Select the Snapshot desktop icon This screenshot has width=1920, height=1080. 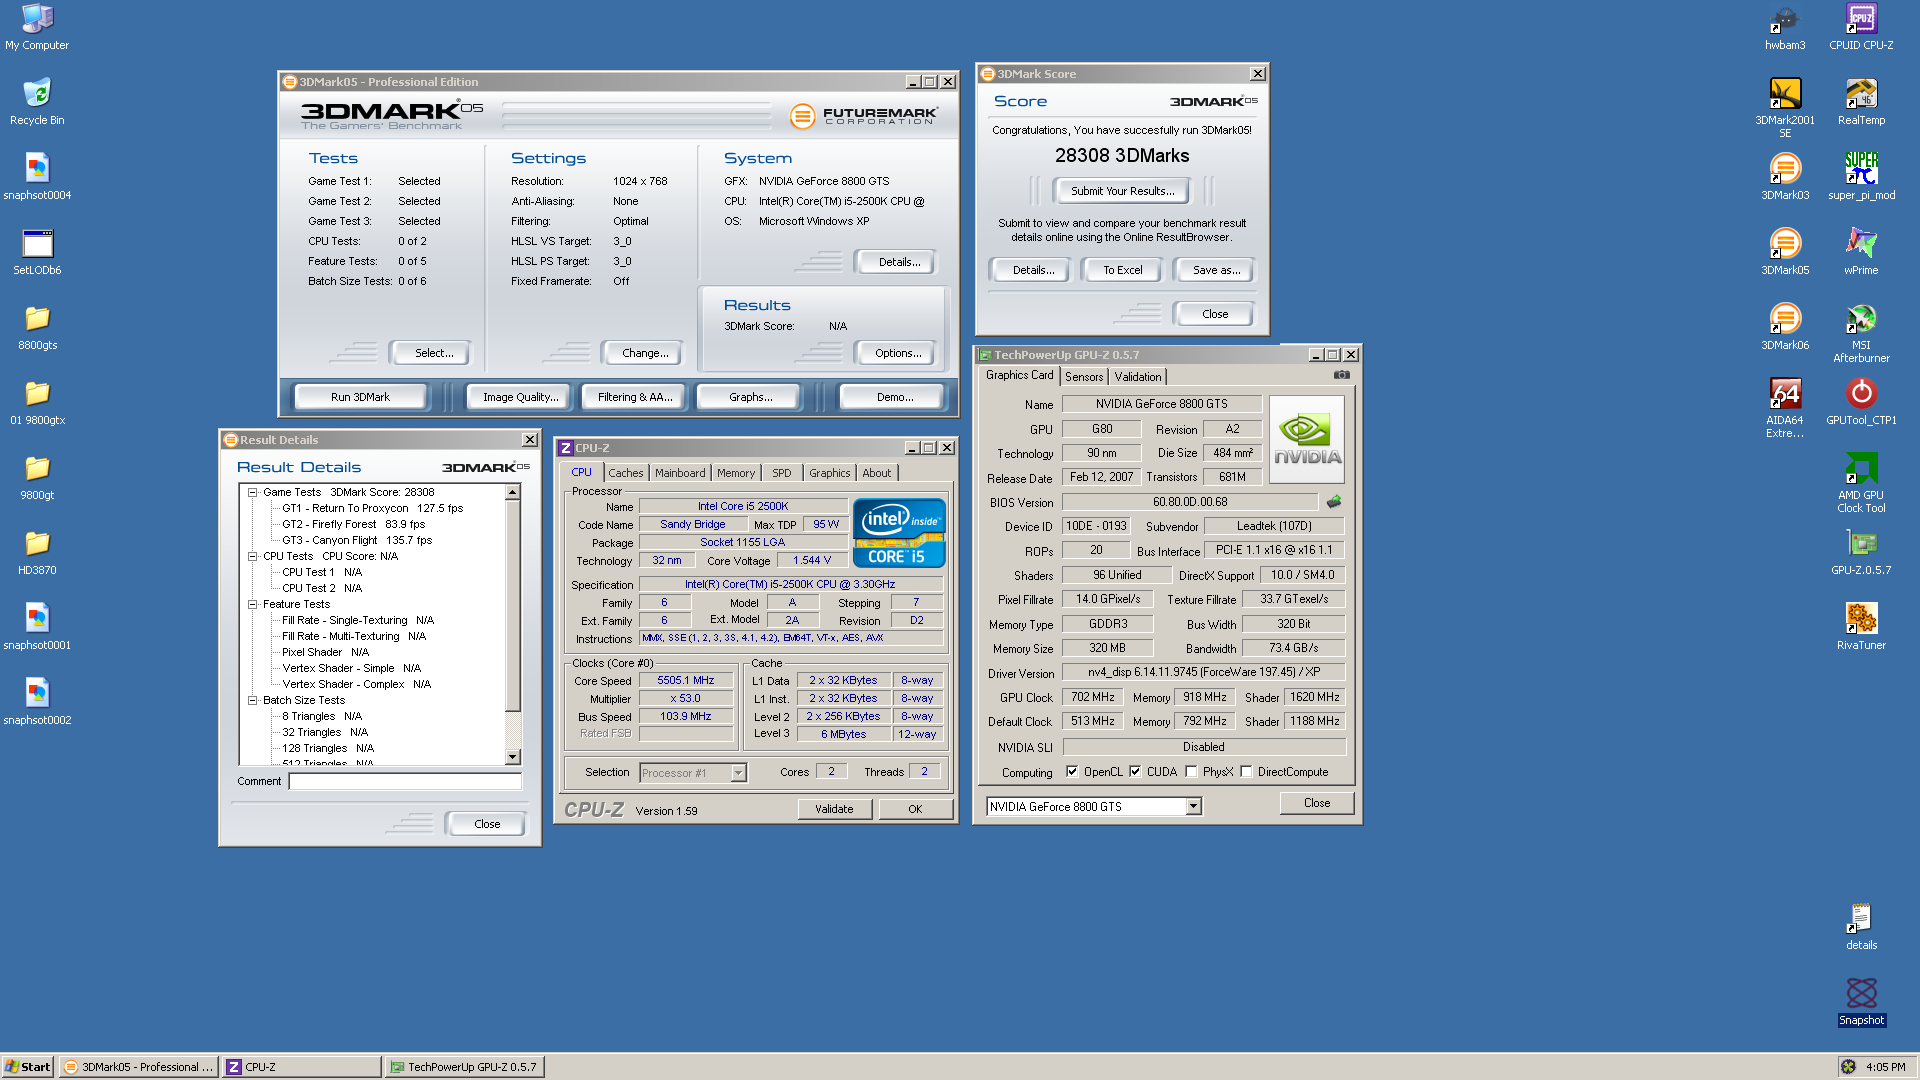tap(1861, 1002)
